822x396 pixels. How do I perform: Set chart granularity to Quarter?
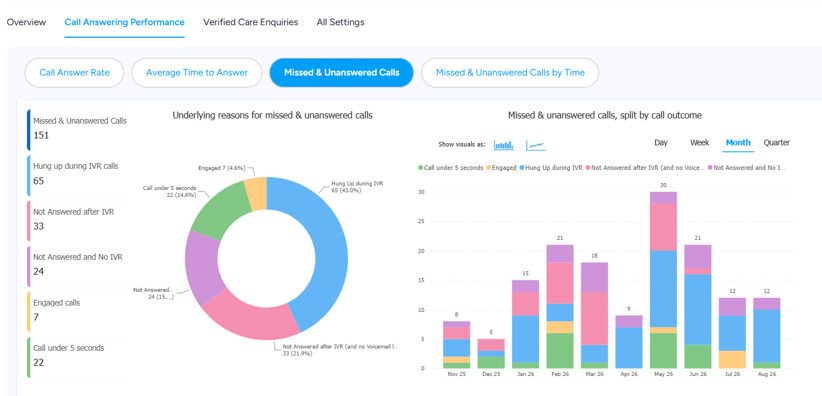point(776,143)
